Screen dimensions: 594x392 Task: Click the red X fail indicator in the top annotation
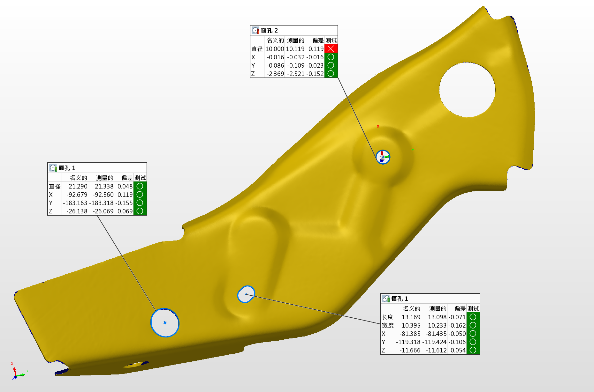pyautogui.click(x=331, y=48)
